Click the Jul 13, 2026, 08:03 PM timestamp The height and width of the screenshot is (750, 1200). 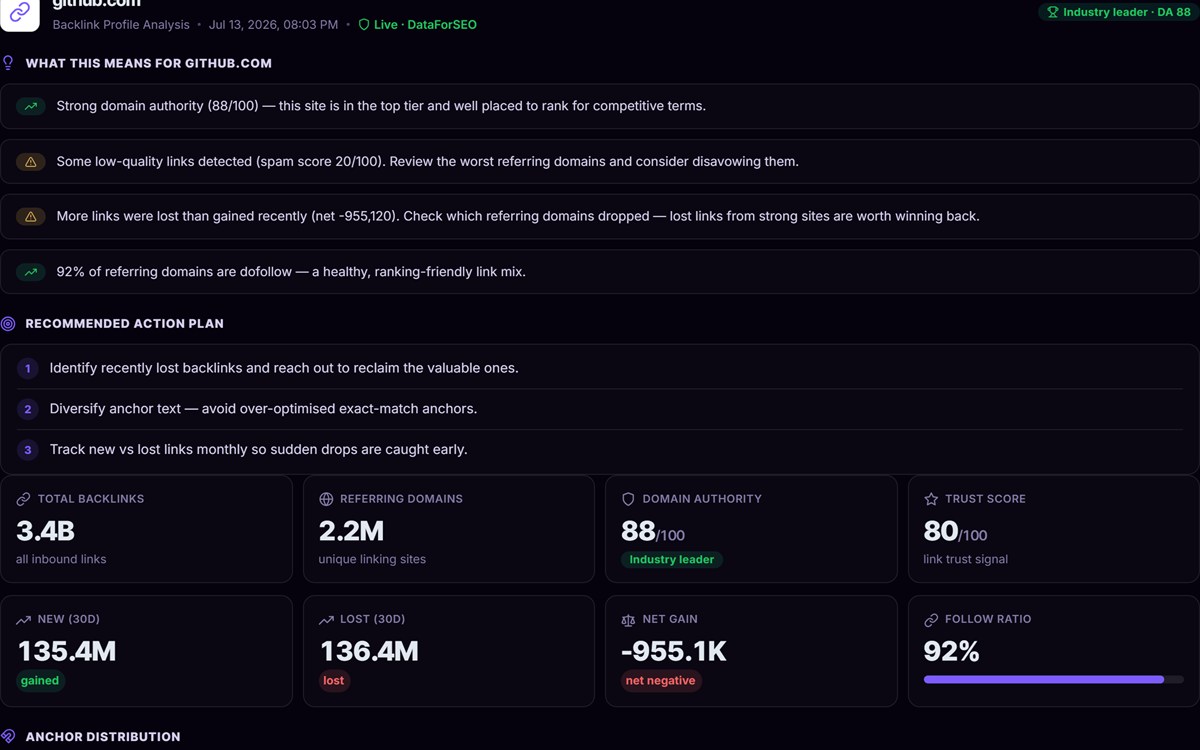(273, 25)
